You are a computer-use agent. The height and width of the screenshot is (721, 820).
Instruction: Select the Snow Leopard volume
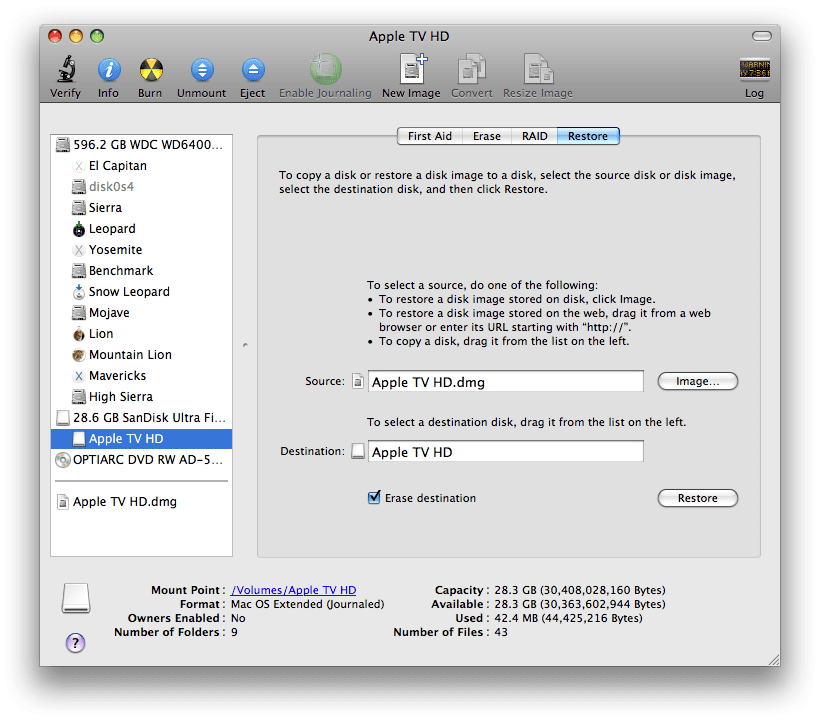click(129, 292)
